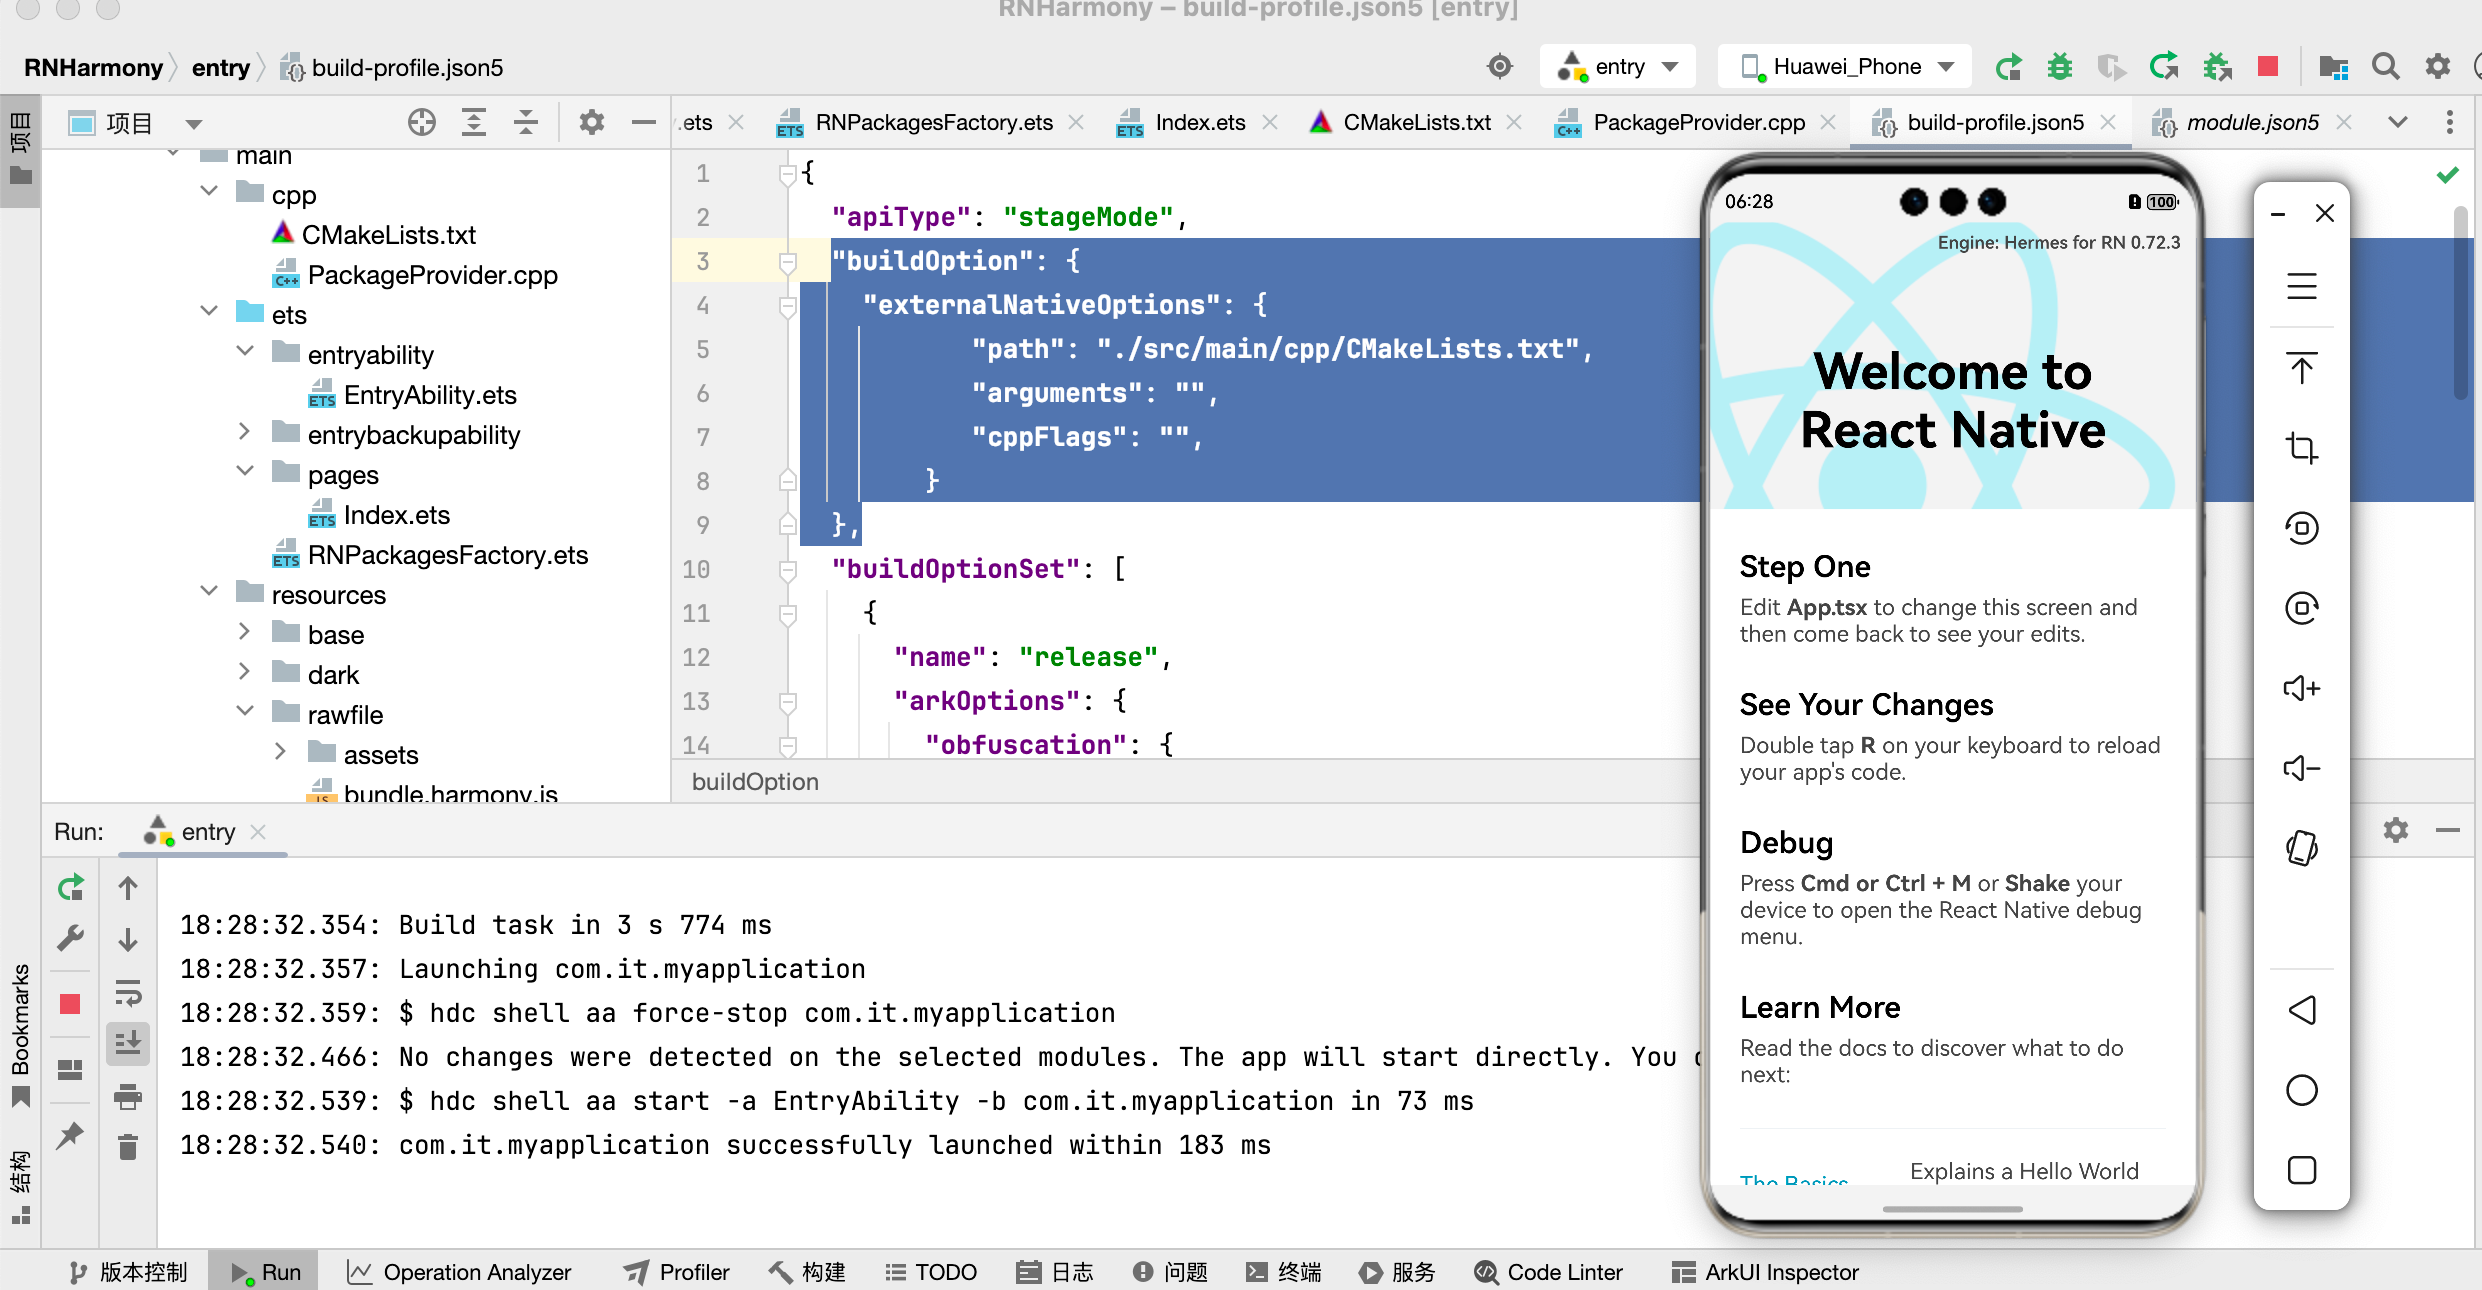
Task: Click emulator volume down icon
Action: click(2302, 768)
